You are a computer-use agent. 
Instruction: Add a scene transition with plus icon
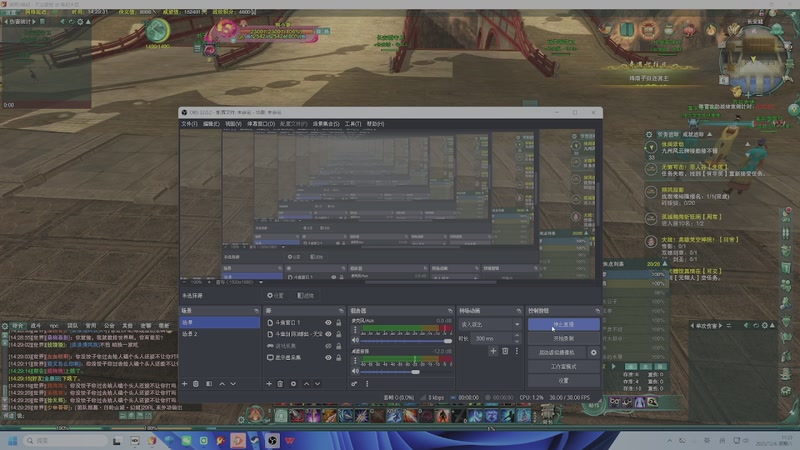[x=493, y=351]
